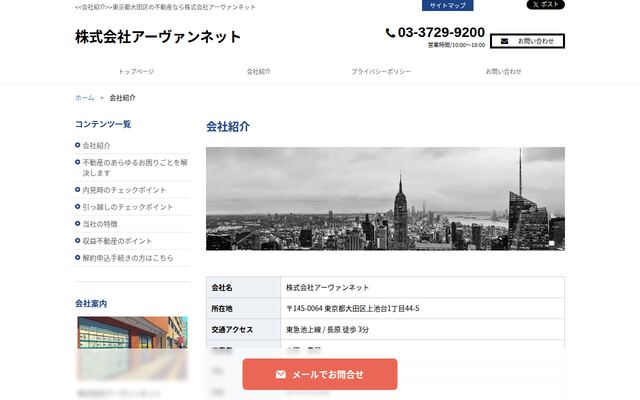Open sidebar link 解約申込手続きの方はこちら

click(128, 258)
